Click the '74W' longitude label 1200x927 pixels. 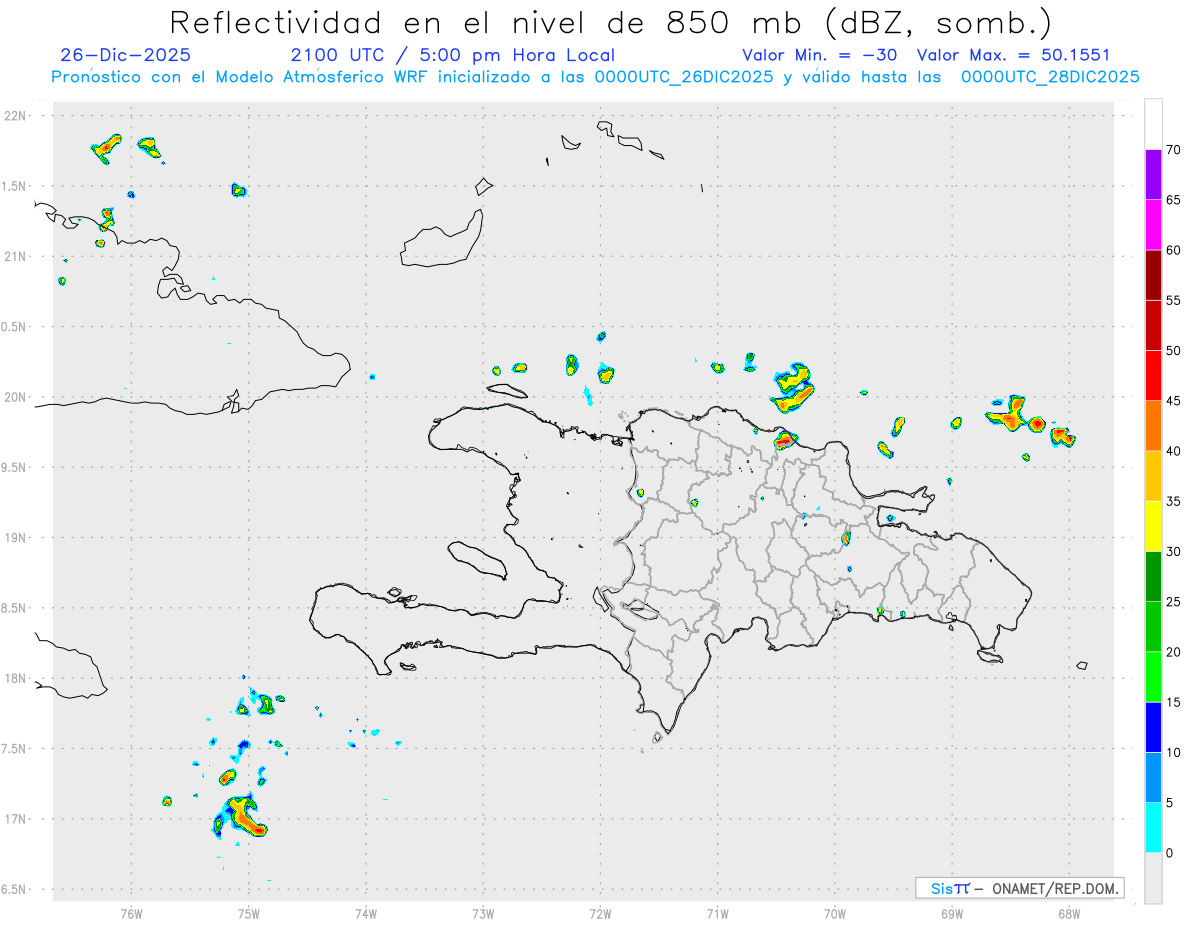pos(366,914)
